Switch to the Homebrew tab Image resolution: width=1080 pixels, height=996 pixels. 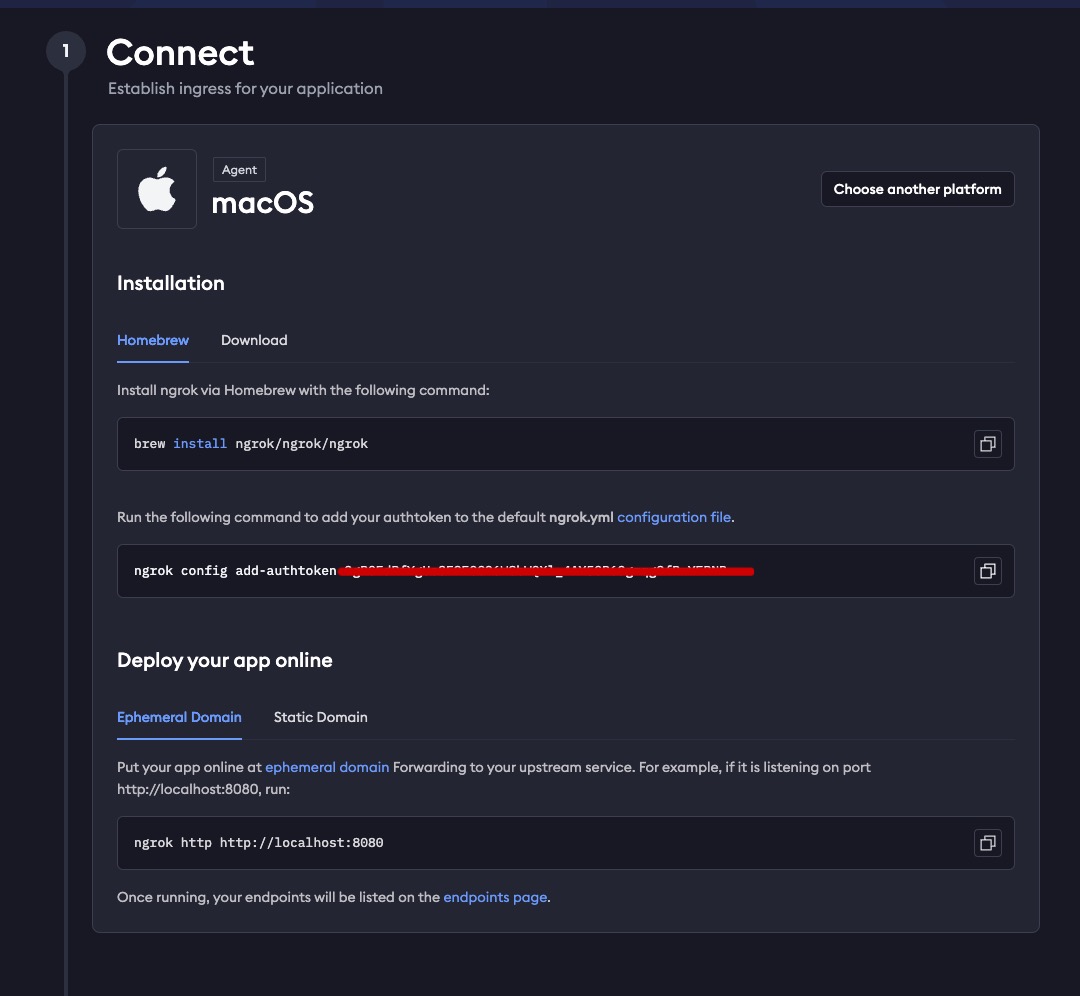(153, 340)
